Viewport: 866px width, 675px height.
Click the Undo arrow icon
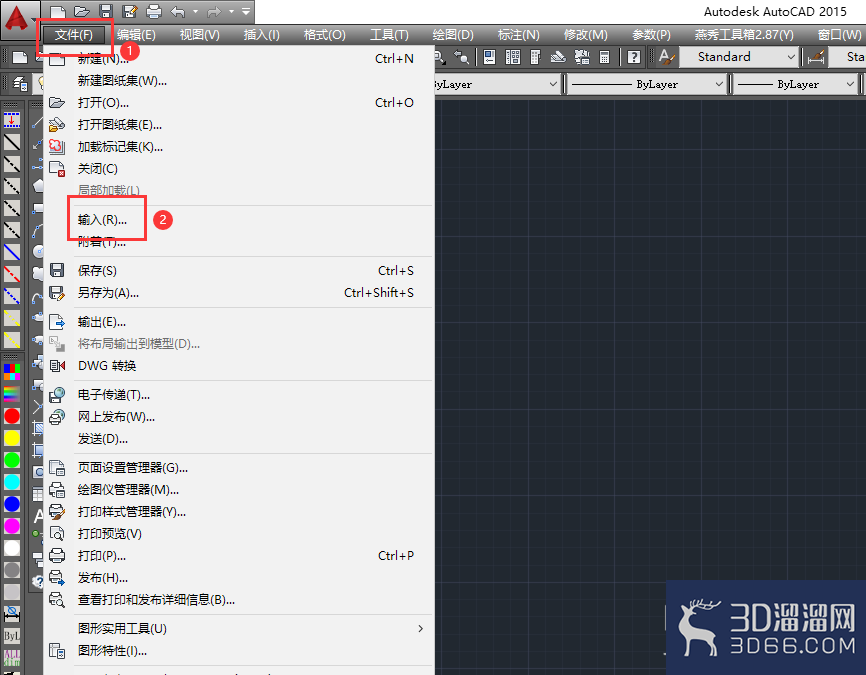[178, 12]
